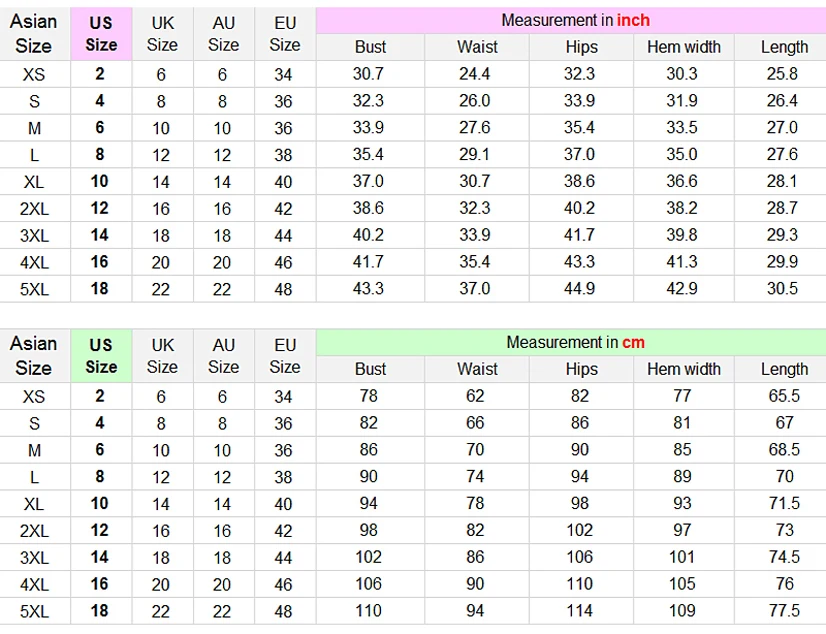Screen dimensions: 826x634
Task: Click waist value 24.4 for size XS
Action: (x=474, y=74)
